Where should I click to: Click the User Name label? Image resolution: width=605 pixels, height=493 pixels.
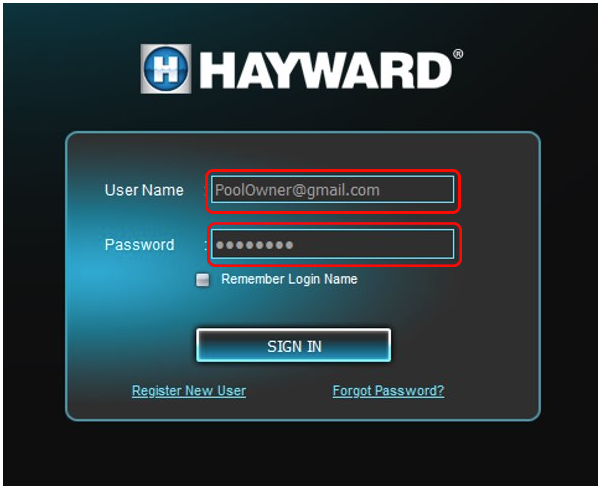(145, 191)
